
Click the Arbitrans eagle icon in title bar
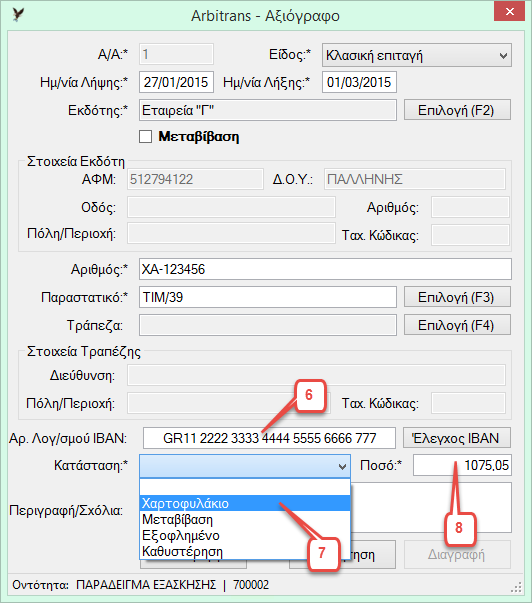(18, 15)
